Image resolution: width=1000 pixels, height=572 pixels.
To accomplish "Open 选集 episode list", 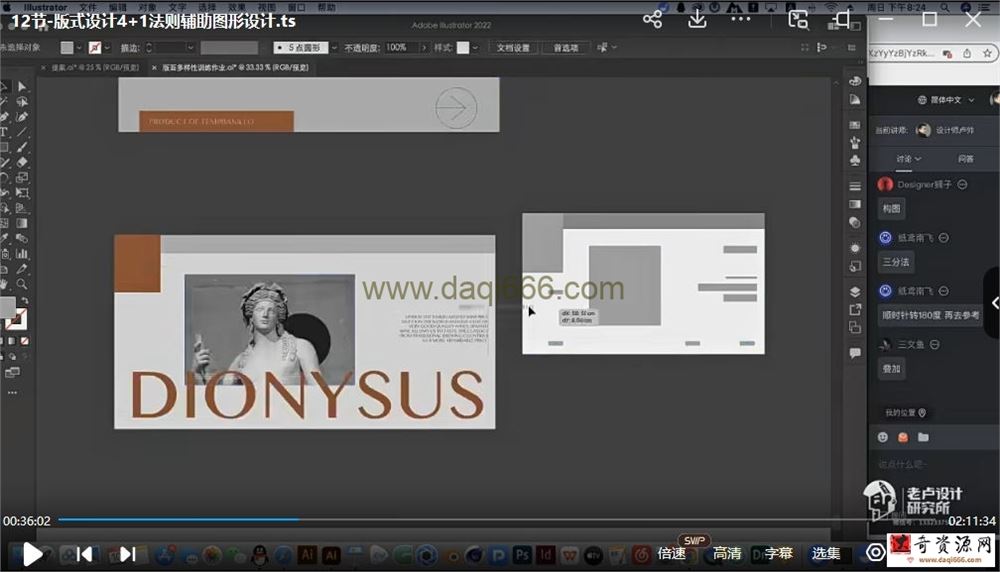I will (x=827, y=554).
